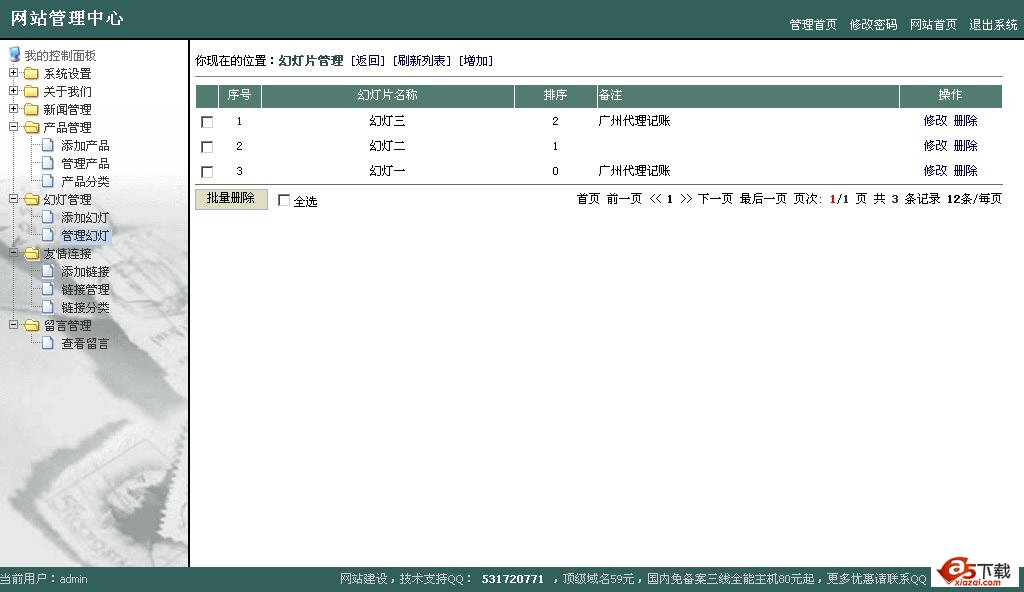Expand the 系统设置 tree node
1024x592 pixels.
point(13,73)
